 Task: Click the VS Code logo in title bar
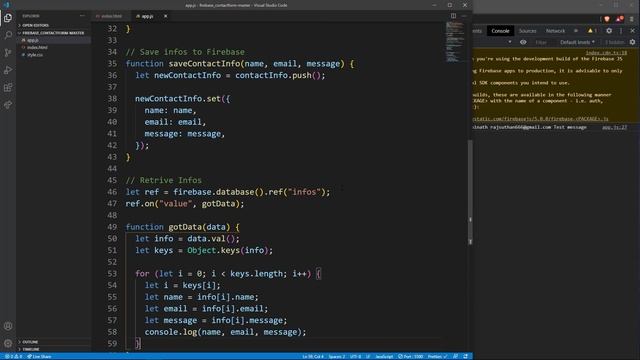(x=6, y=5)
